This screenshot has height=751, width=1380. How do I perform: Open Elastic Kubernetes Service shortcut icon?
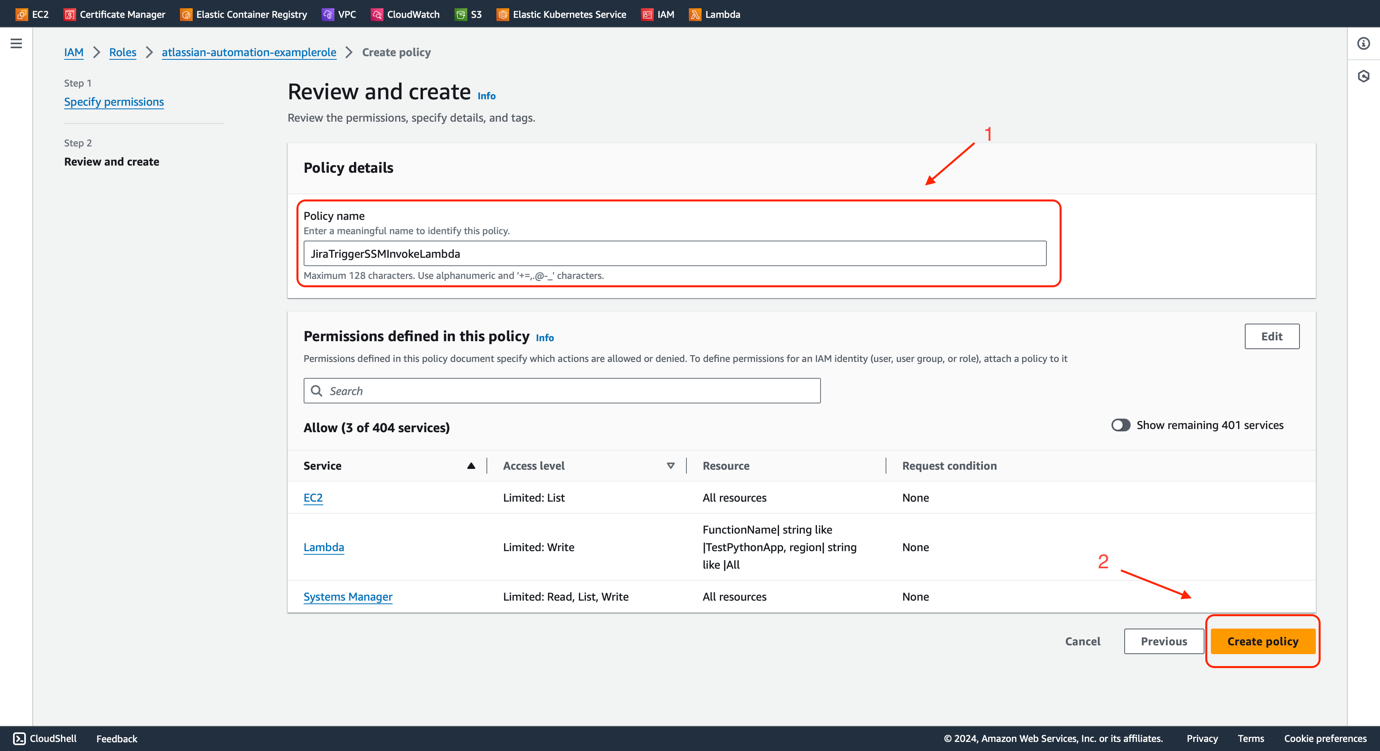point(503,14)
